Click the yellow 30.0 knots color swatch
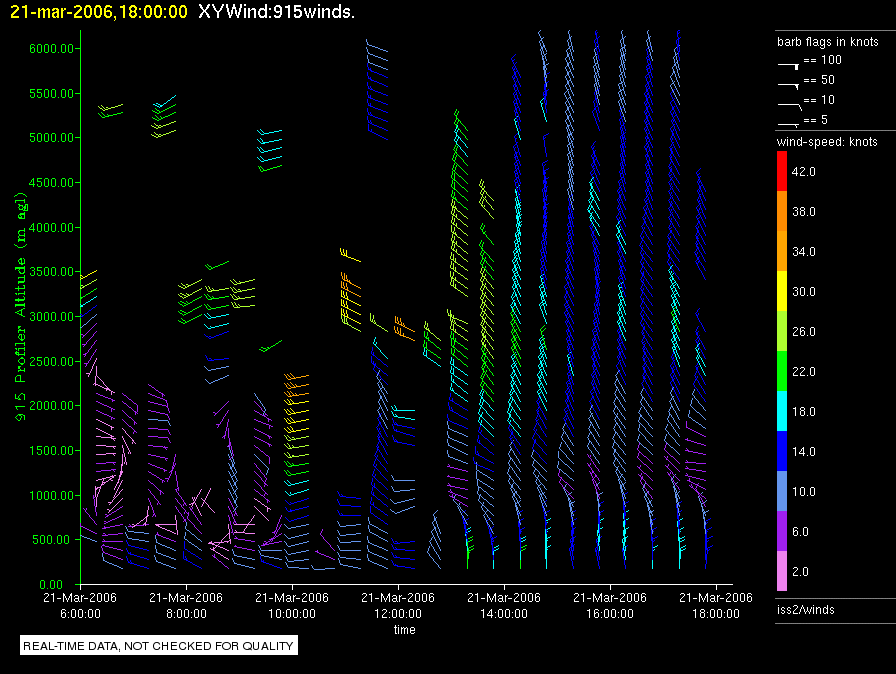The width and height of the screenshot is (896, 674). click(x=782, y=291)
